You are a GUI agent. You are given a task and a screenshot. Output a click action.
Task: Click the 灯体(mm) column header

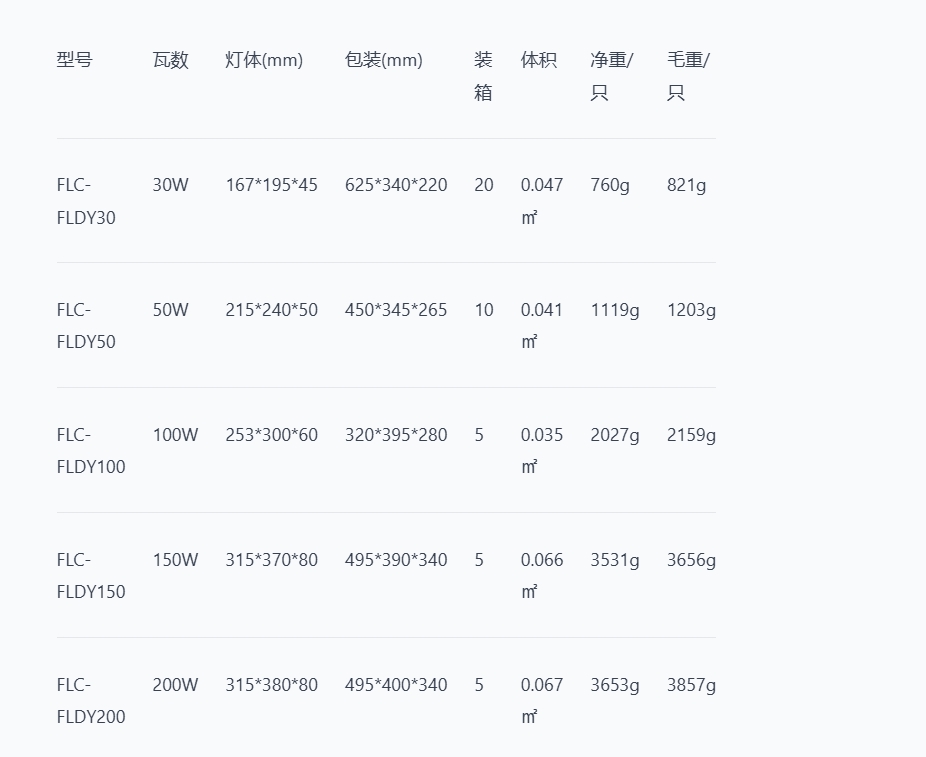click(264, 60)
